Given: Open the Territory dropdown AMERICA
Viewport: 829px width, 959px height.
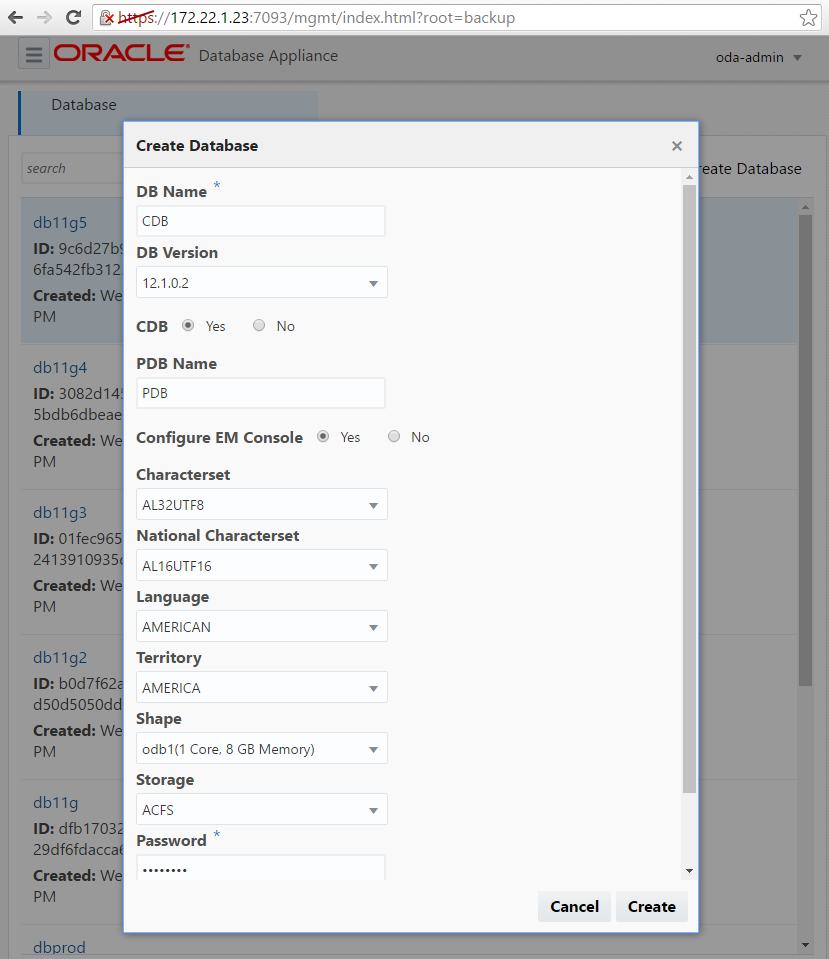Looking at the screenshot, I should tap(262, 687).
